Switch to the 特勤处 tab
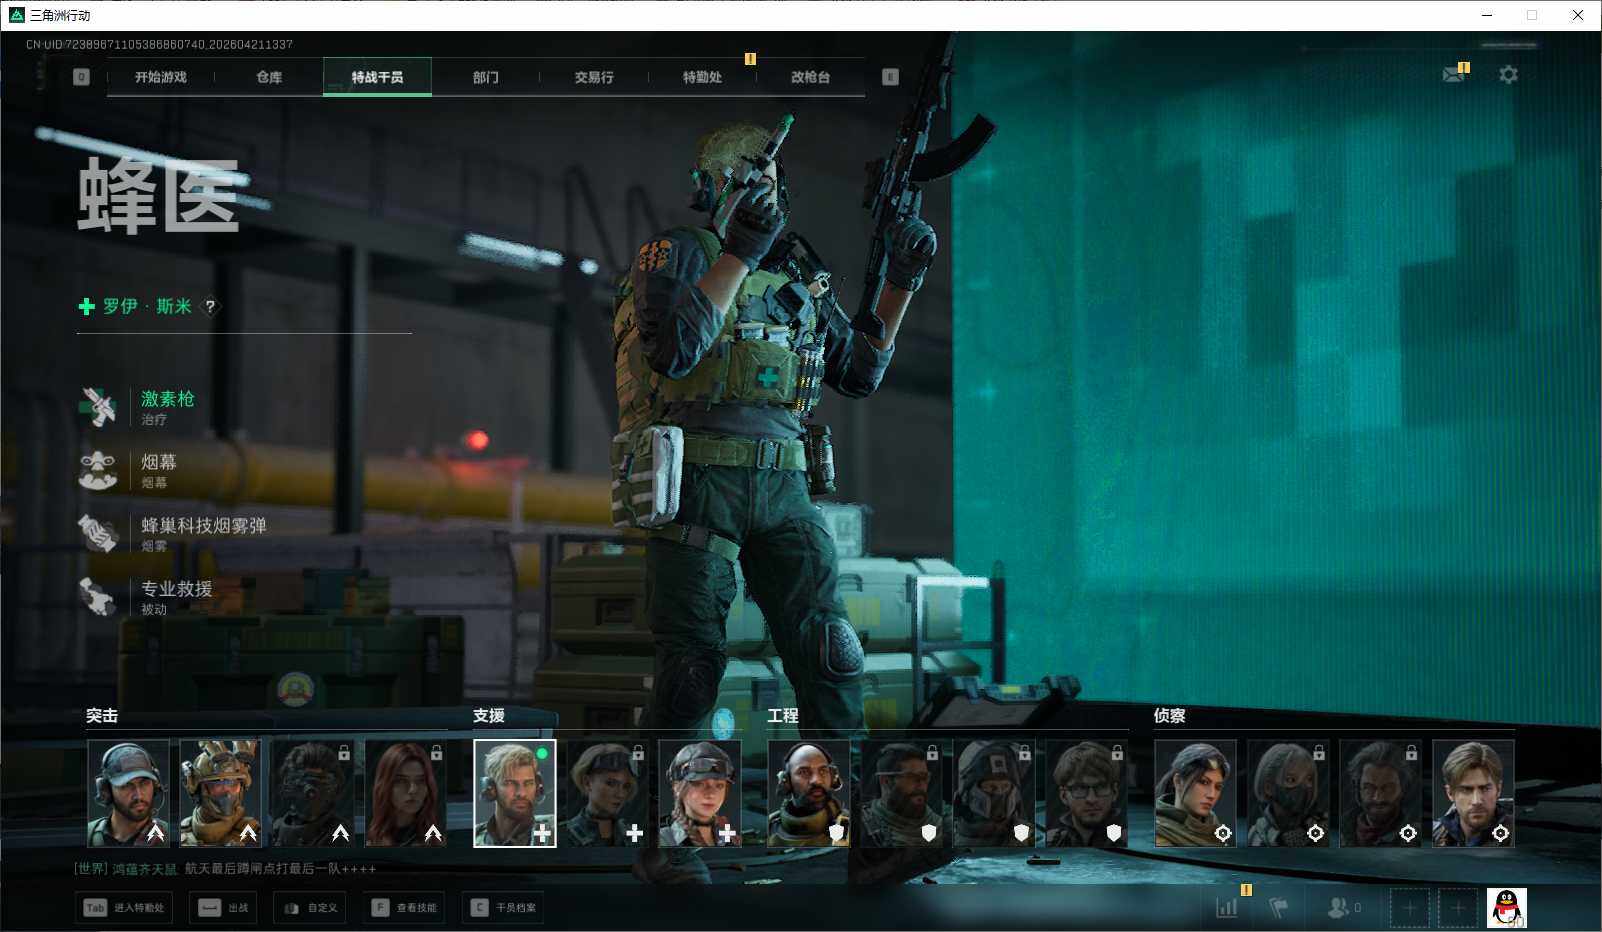1602x932 pixels. coord(702,77)
